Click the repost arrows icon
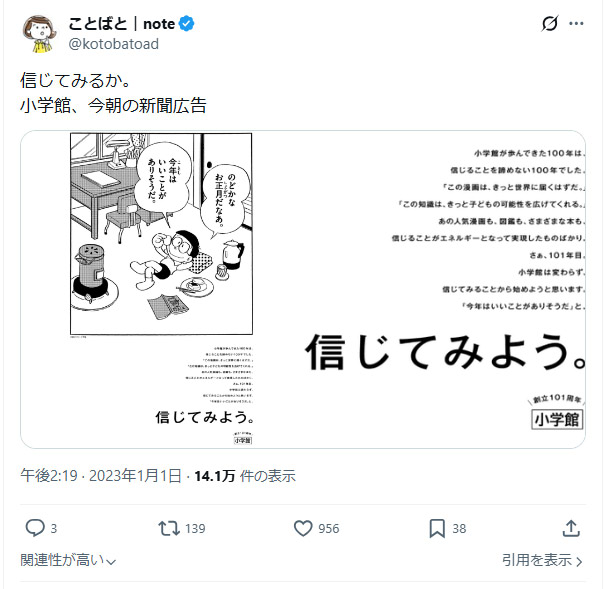The height and width of the screenshot is (589, 605). 169,528
